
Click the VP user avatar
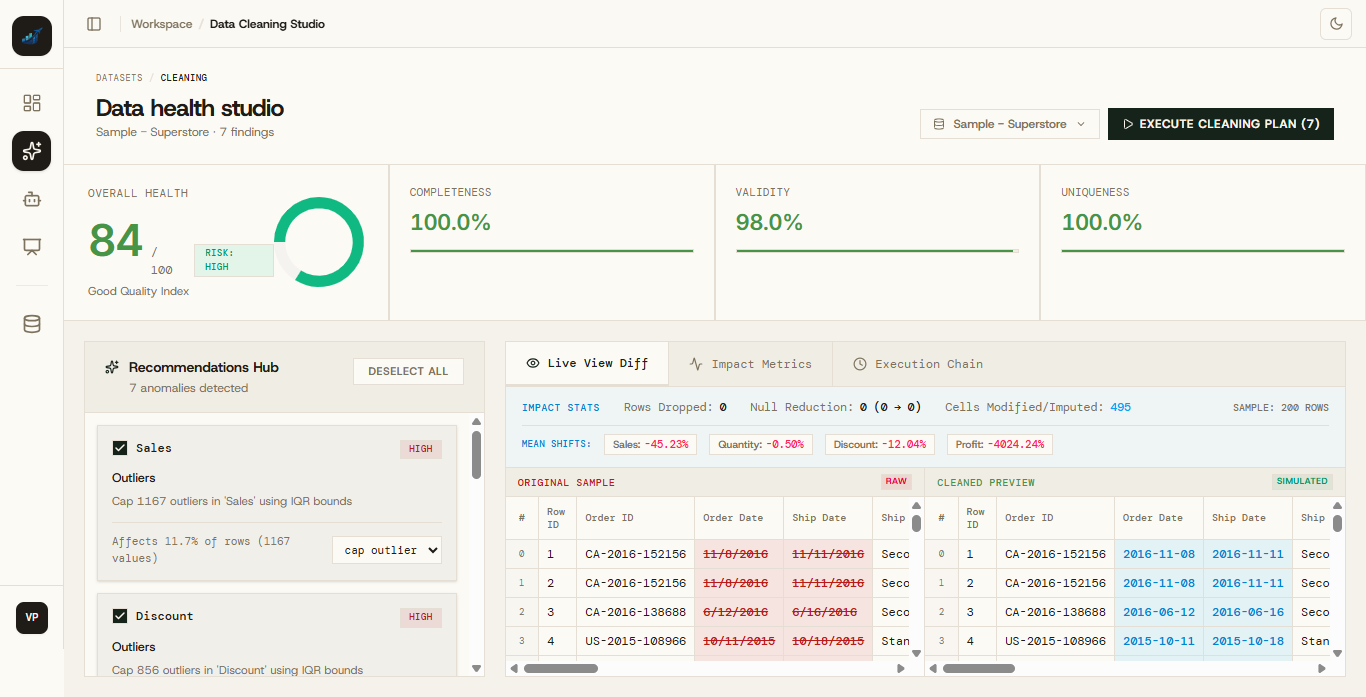[x=32, y=618]
